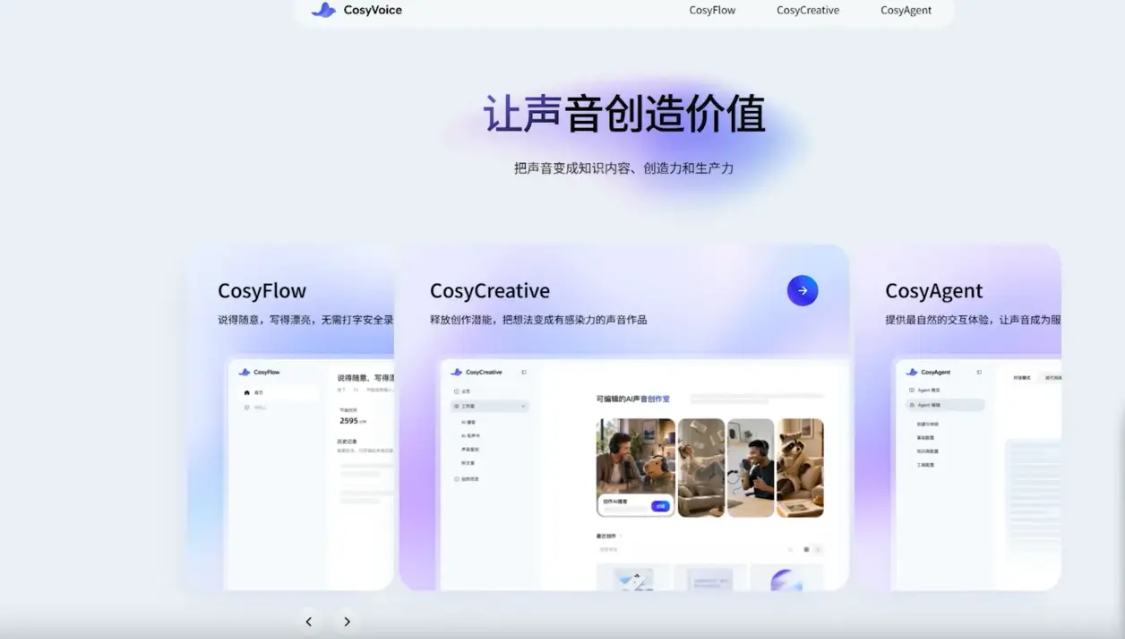Select highlighted Agent 编辑 row in CosyAgent preview

click(x=945, y=405)
